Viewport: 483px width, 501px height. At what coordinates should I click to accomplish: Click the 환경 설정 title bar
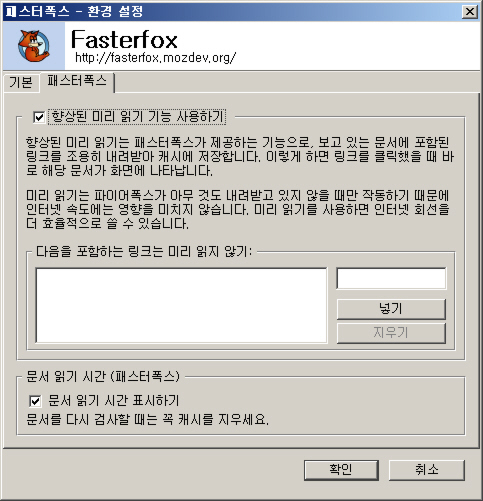(x=233, y=12)
